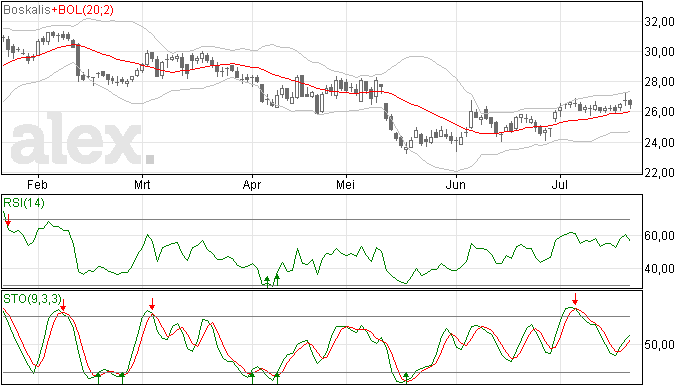Click the 22,00 price axis value
Viewport: 690px width, 387px height.
point(659,173)
